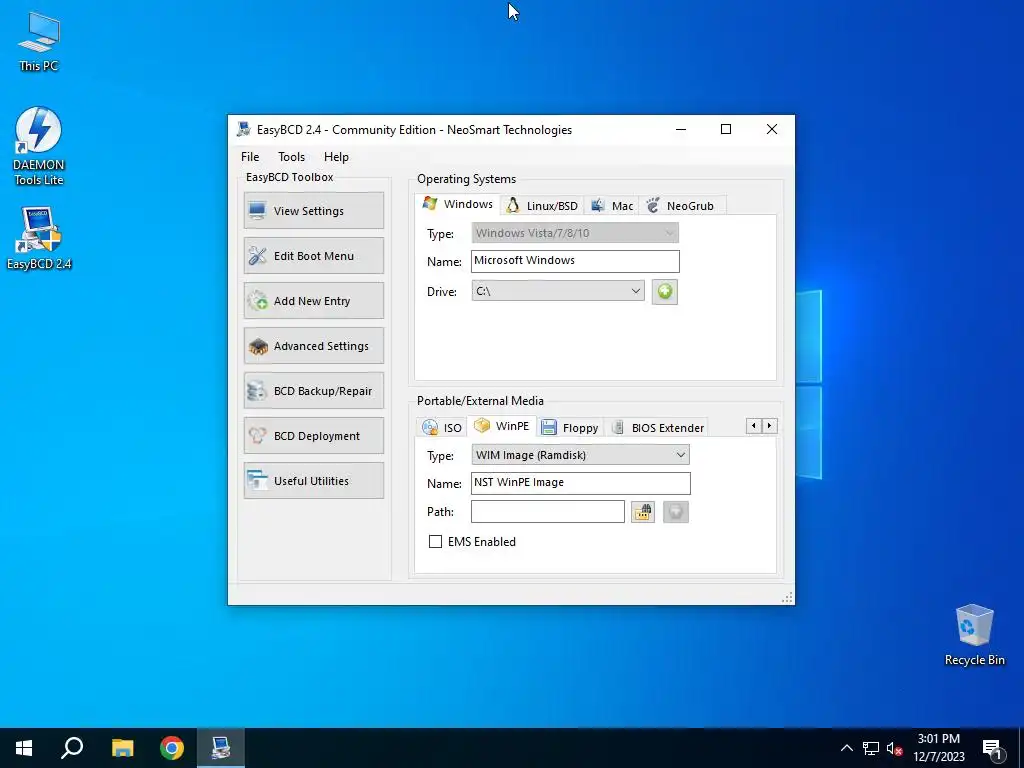This screenshot has height=768, width=1024.
Task: Open taskbar search magnifier
Action: point(72,748)
